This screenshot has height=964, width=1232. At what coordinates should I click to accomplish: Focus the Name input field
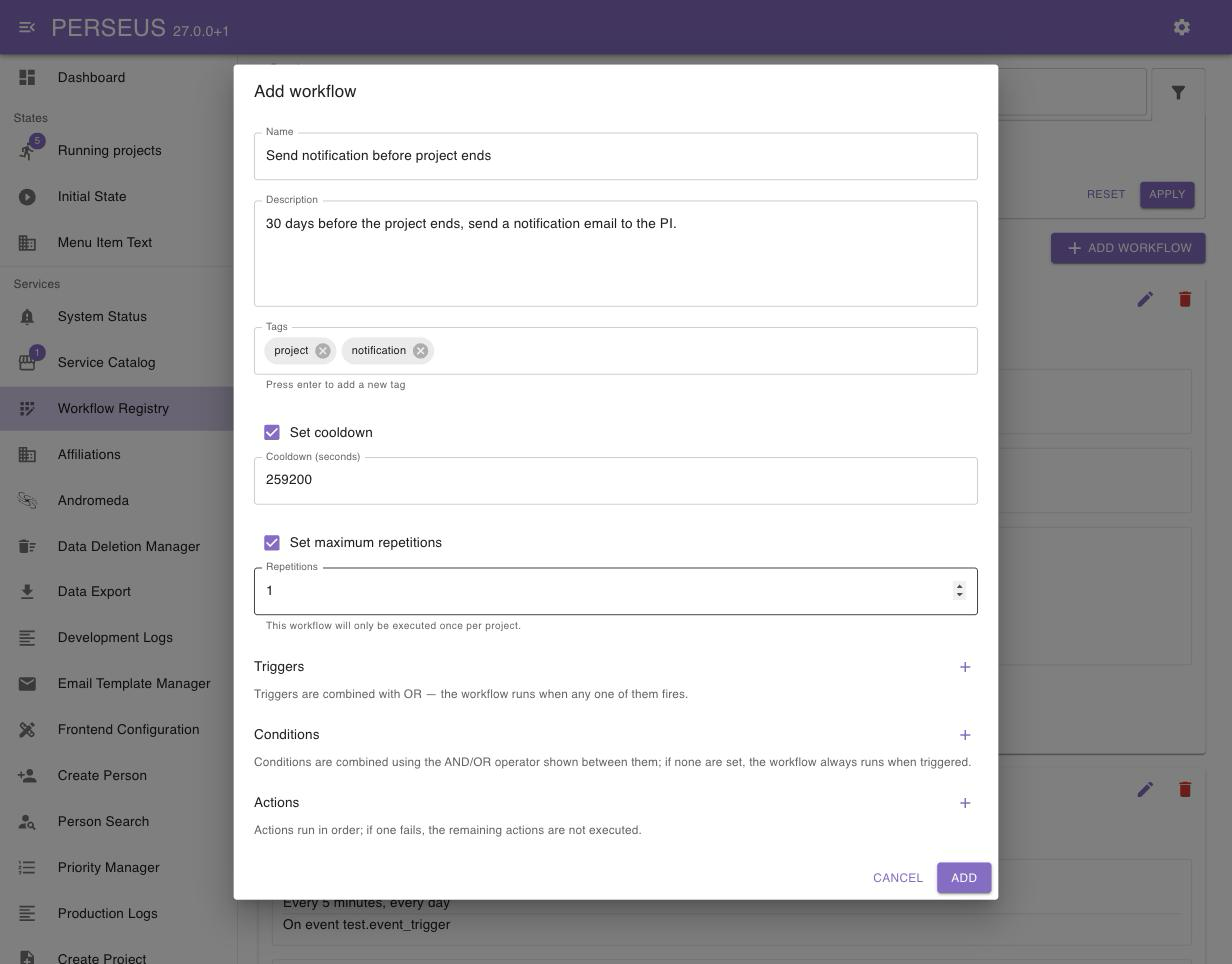[616, 156]
